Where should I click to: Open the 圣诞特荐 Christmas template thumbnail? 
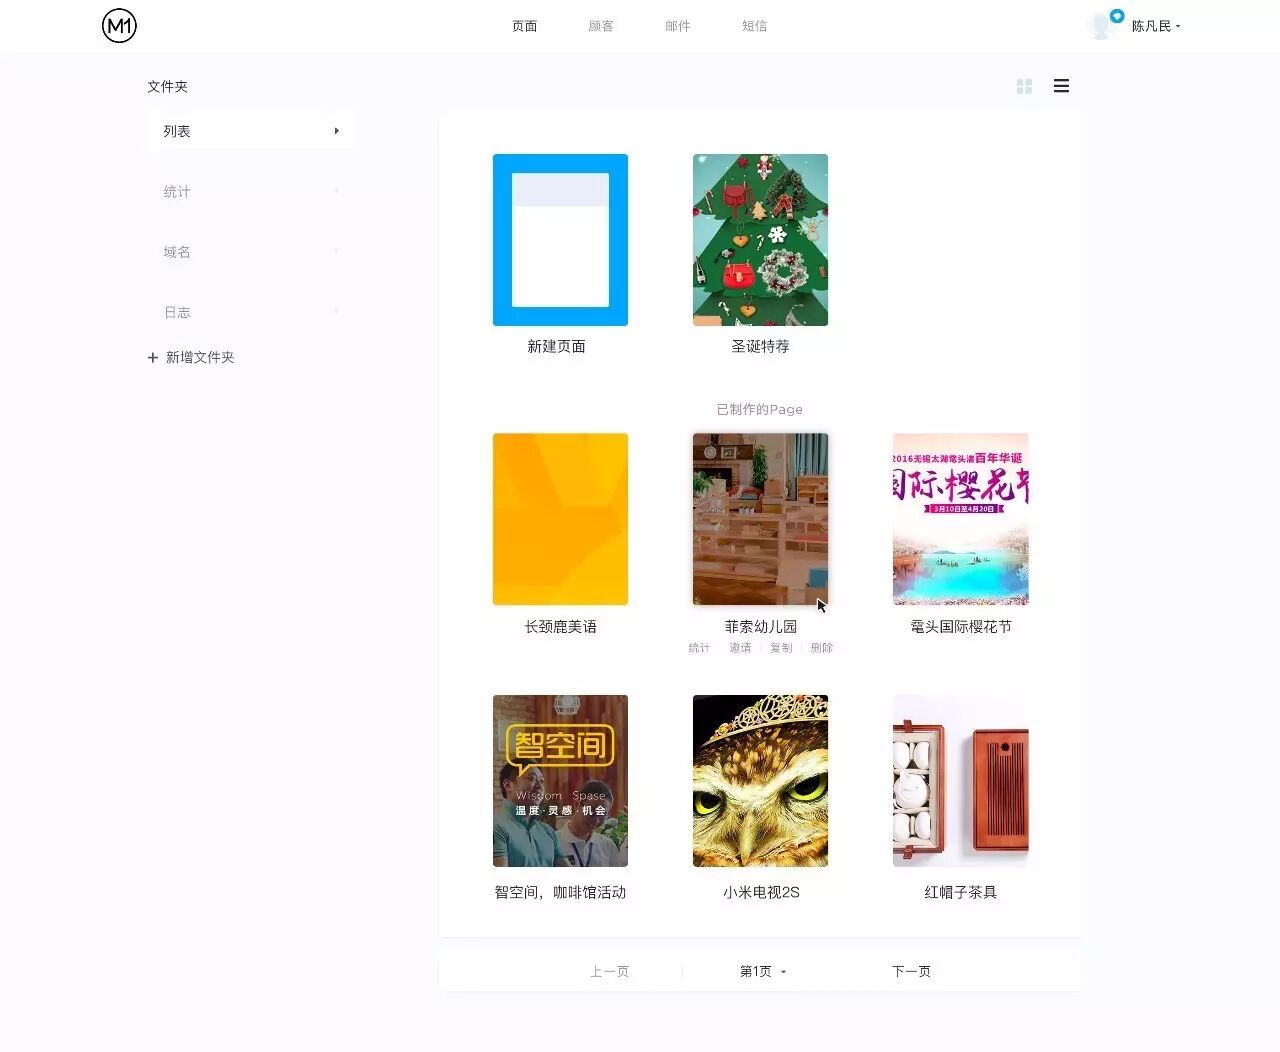tap(760, 240)
